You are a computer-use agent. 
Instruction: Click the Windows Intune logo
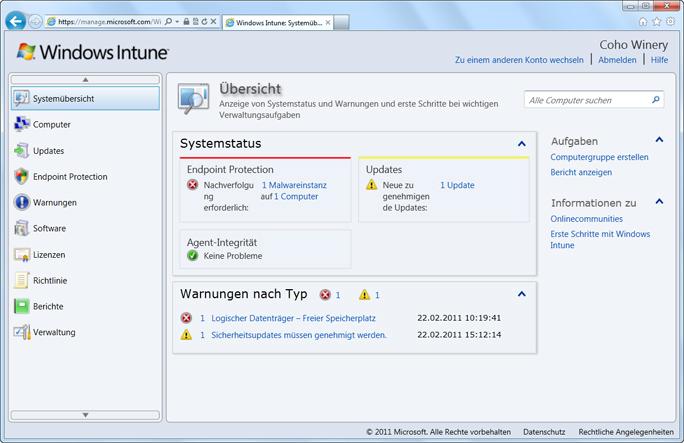pos(92,52)
